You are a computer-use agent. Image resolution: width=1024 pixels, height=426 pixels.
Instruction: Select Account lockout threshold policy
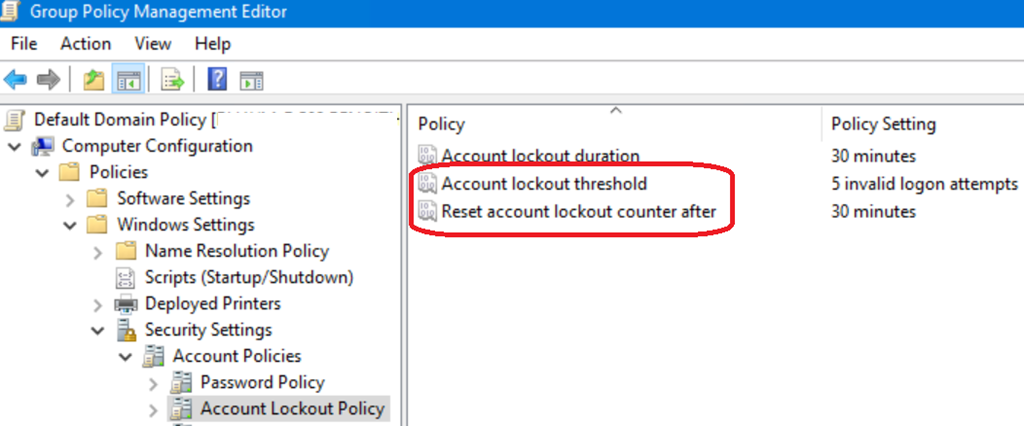point(544,184)
